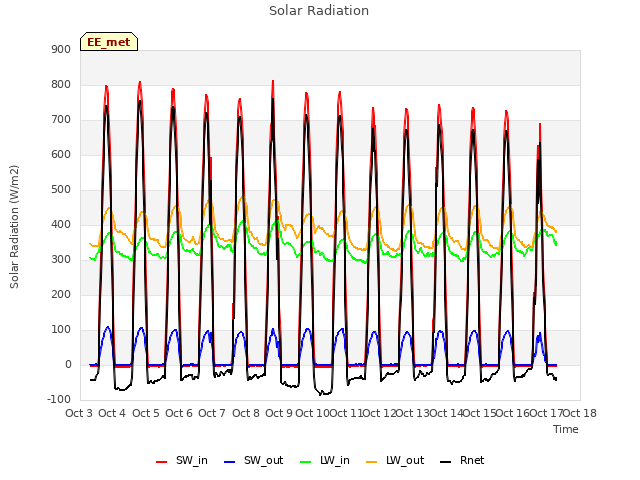The height and width of the screenshot is (480, 640).
Task: Click the 900 y-axis tick label
Action: (x=61, y=49)
